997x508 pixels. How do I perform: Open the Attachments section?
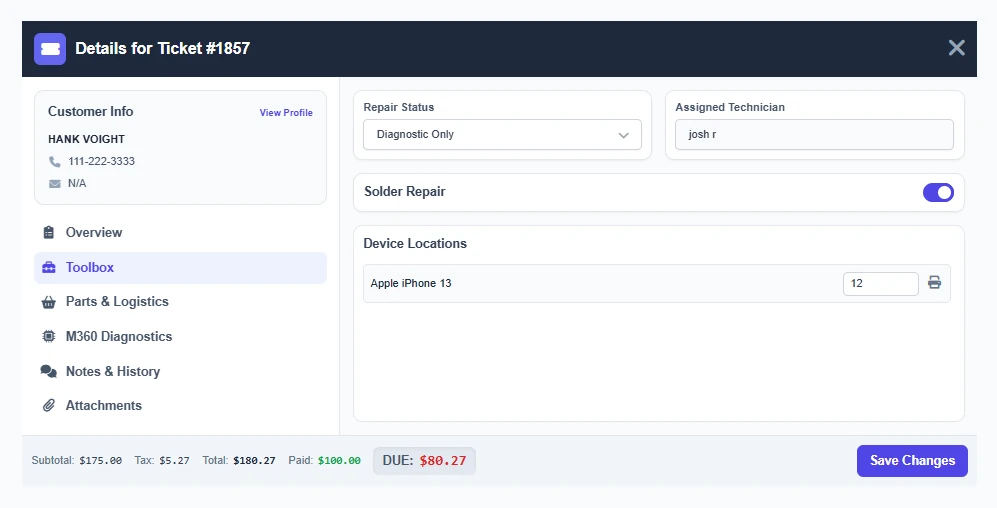coord(181,406)
